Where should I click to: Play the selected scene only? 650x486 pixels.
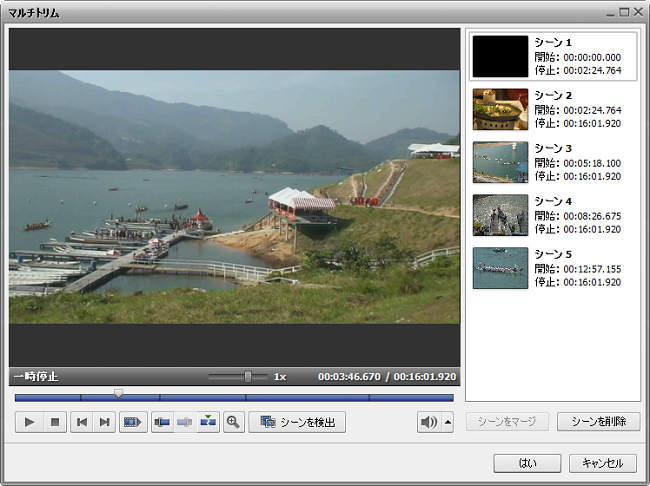tap(133, 422)
